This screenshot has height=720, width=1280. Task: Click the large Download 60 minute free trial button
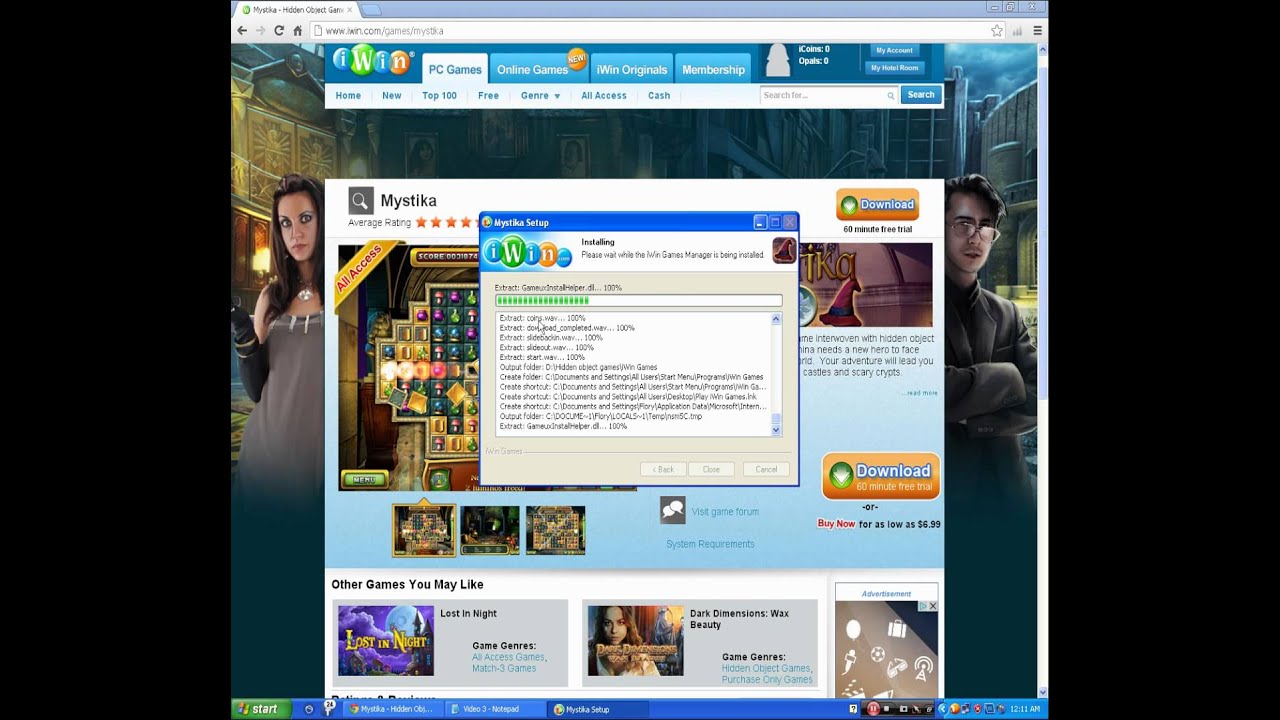pos(881,476)
